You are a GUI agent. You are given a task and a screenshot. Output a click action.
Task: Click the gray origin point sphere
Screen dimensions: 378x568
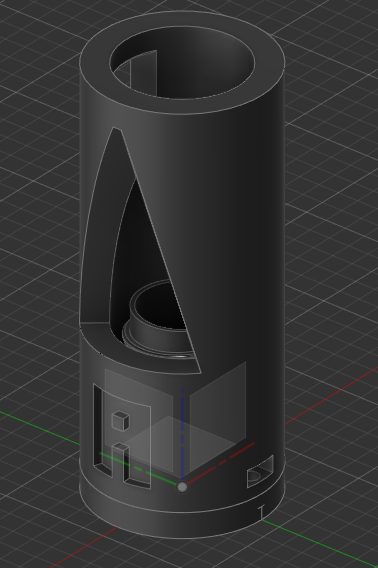[182, 487]
